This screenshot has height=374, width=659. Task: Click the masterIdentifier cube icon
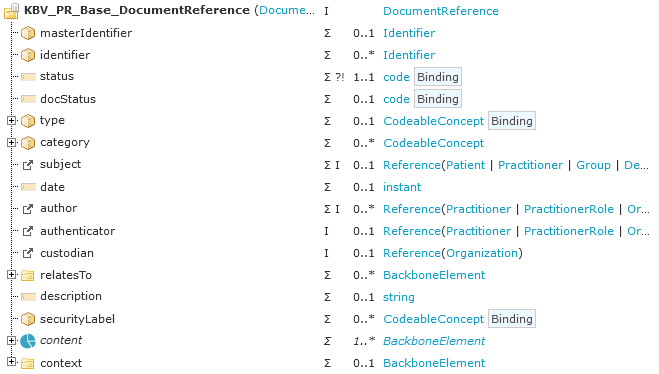[x=28, y=33]
